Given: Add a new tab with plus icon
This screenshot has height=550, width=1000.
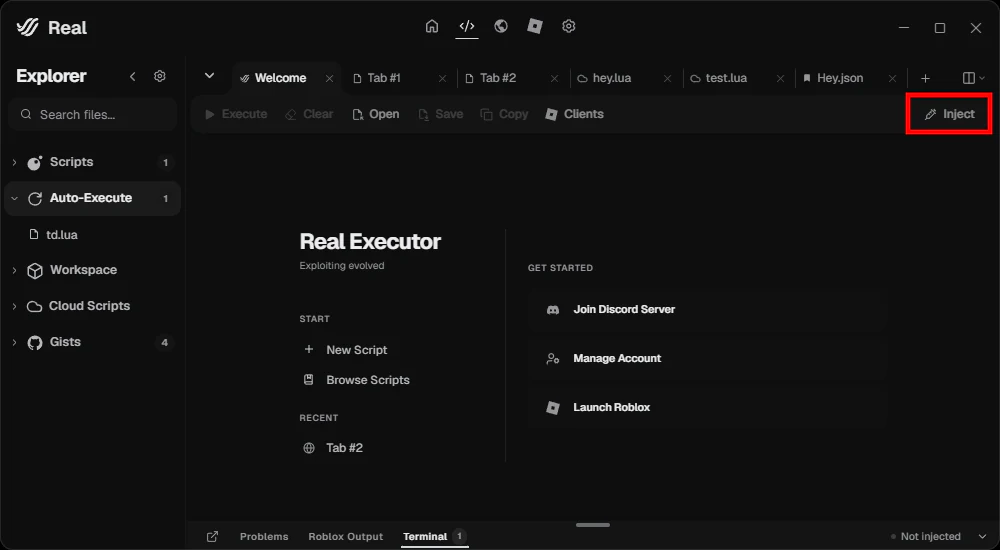Looking at the screenshot, I should point(926,78).
